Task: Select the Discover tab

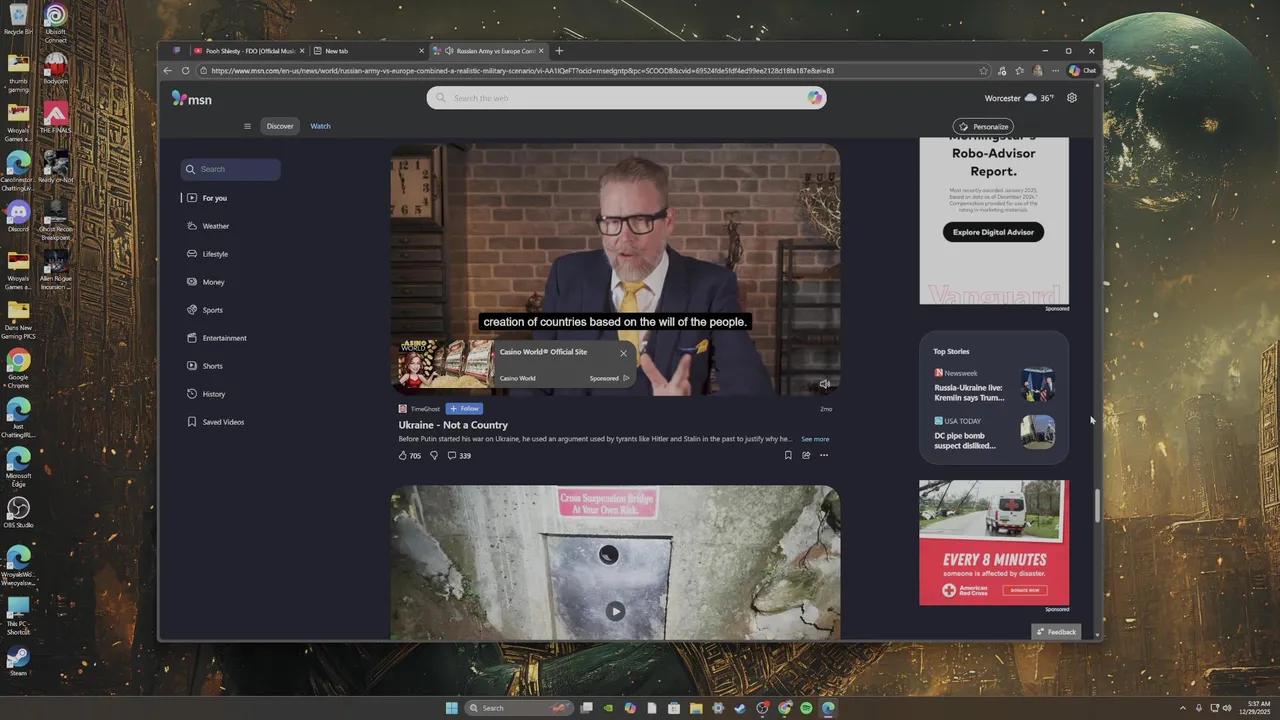Action: tap(280, 126)
